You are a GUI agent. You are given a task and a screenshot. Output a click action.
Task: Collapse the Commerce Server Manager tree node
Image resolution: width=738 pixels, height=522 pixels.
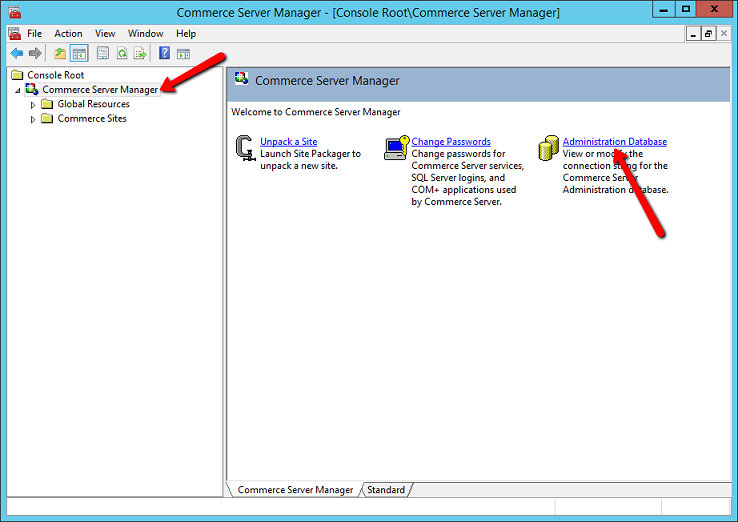(18, 90)
